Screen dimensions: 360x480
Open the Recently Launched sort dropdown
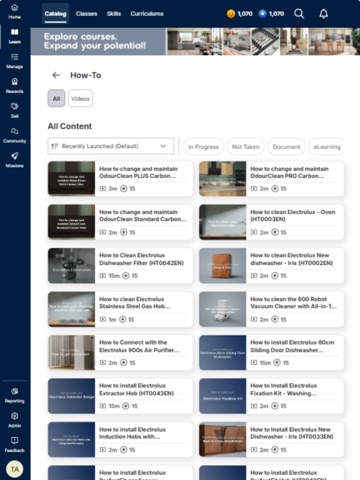click(x=111, y=146)
